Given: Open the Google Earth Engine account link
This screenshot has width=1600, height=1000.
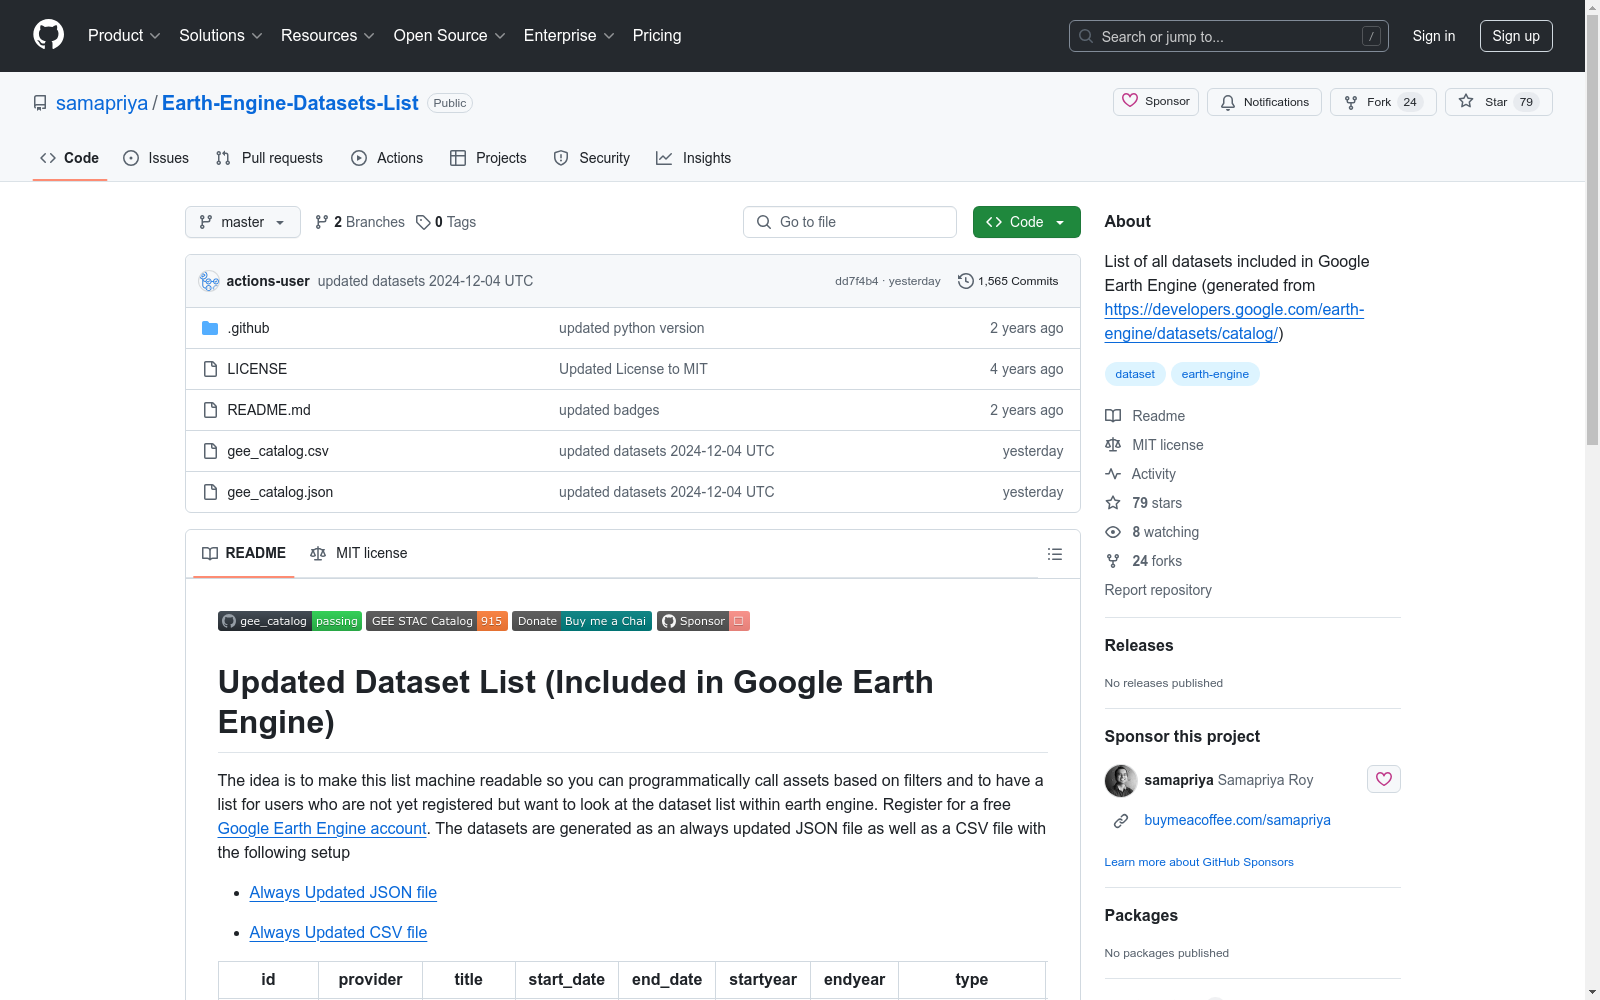Looking at the screenshot, I should coord(322,828).
